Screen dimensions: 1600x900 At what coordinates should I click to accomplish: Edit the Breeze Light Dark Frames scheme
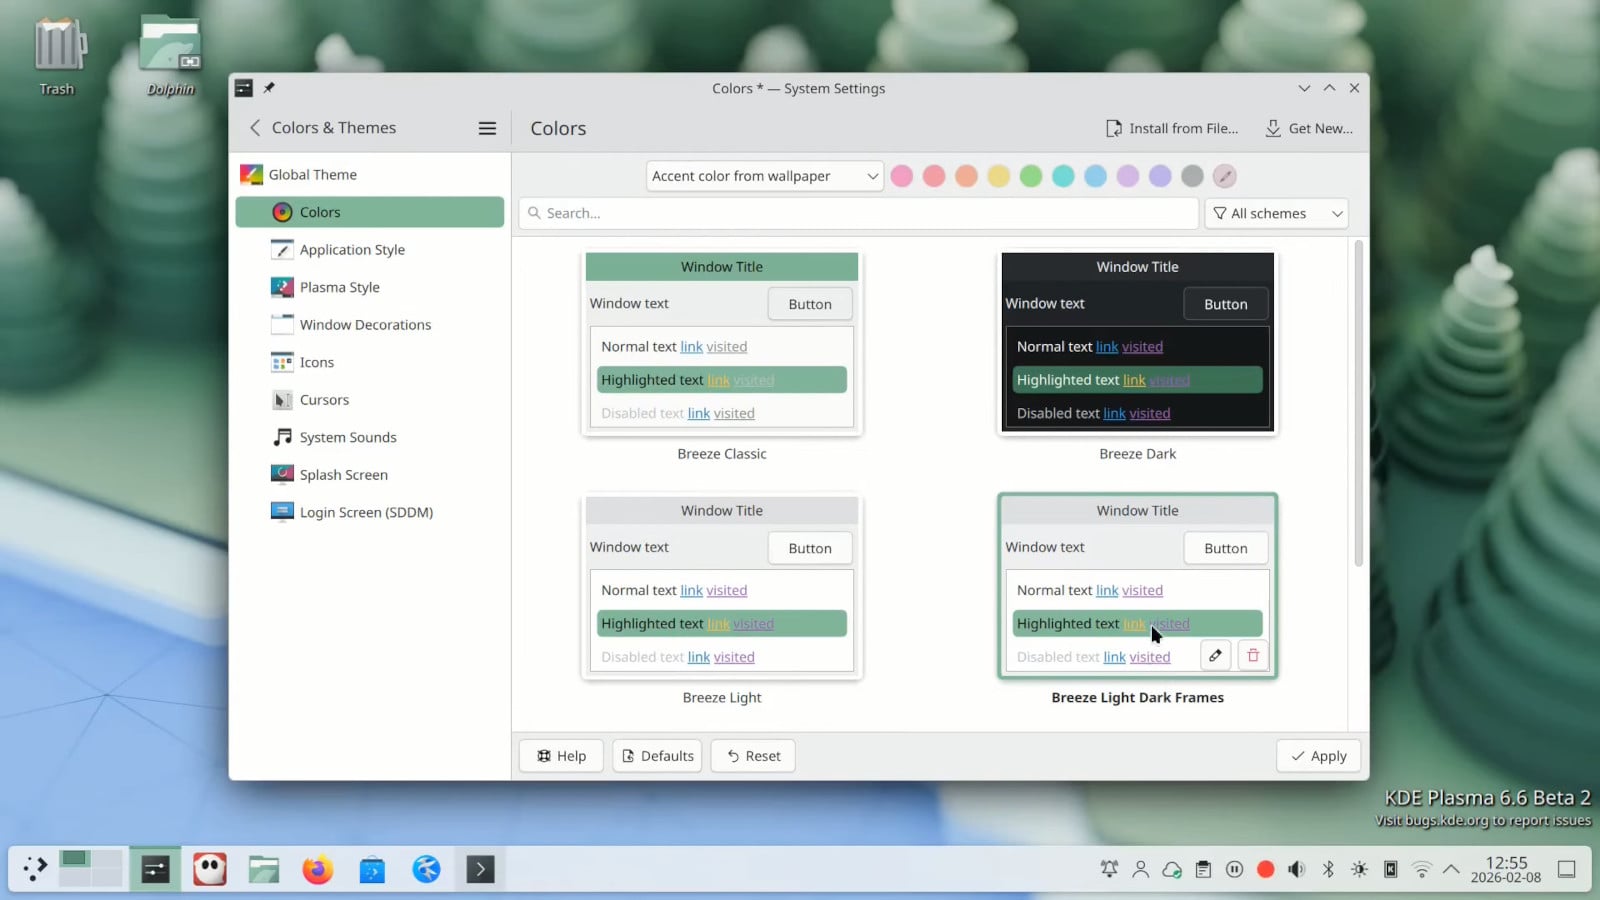(1215, 655)
